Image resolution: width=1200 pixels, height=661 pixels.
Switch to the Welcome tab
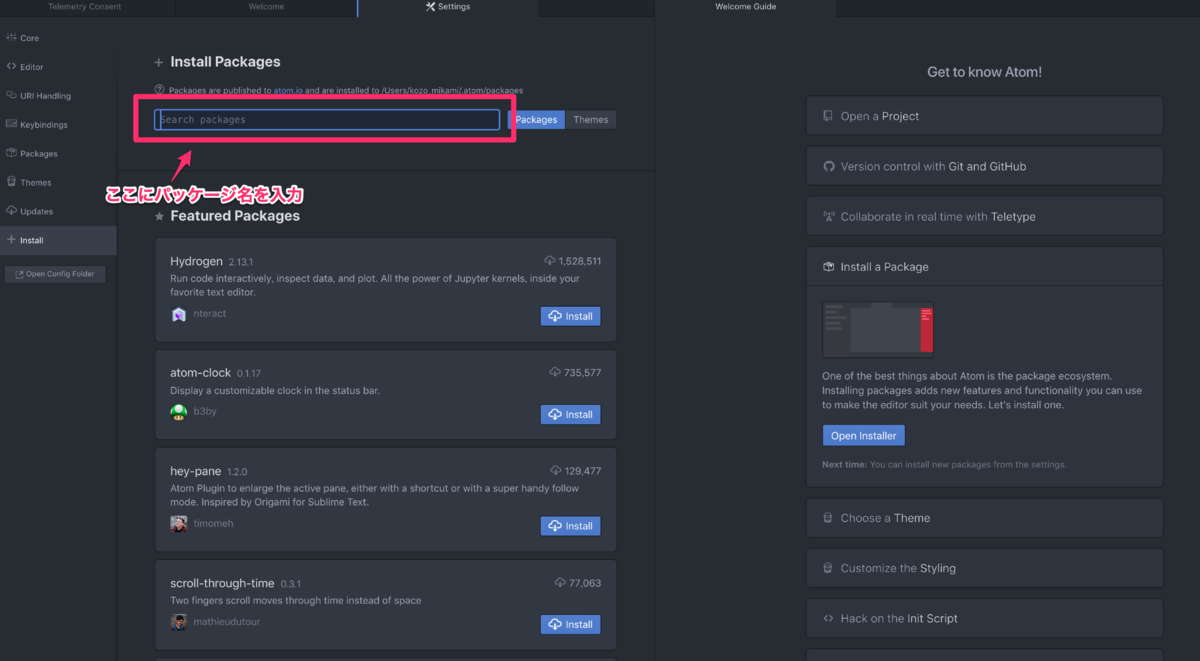[x=266, y=7]
